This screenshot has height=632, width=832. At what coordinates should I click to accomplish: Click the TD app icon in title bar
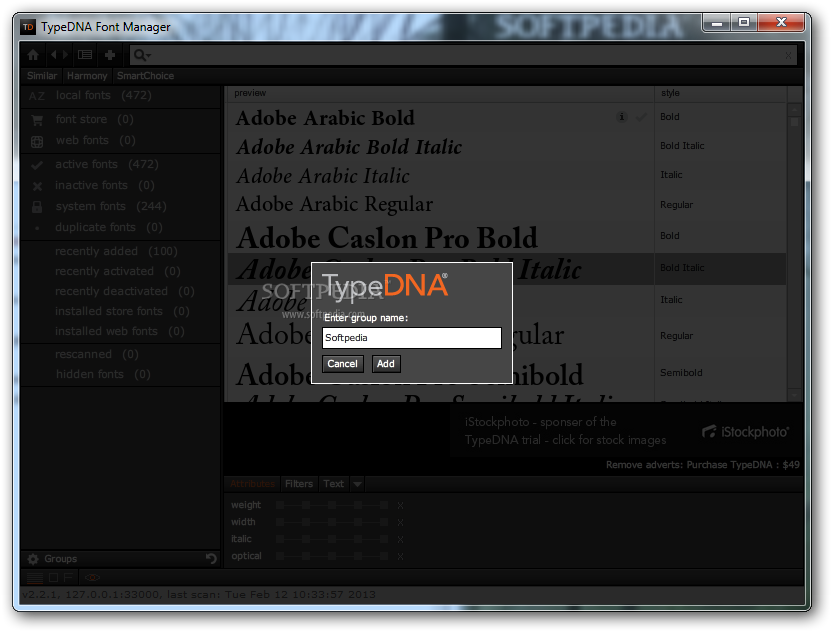pyautogui.click(x=28, y=27)
